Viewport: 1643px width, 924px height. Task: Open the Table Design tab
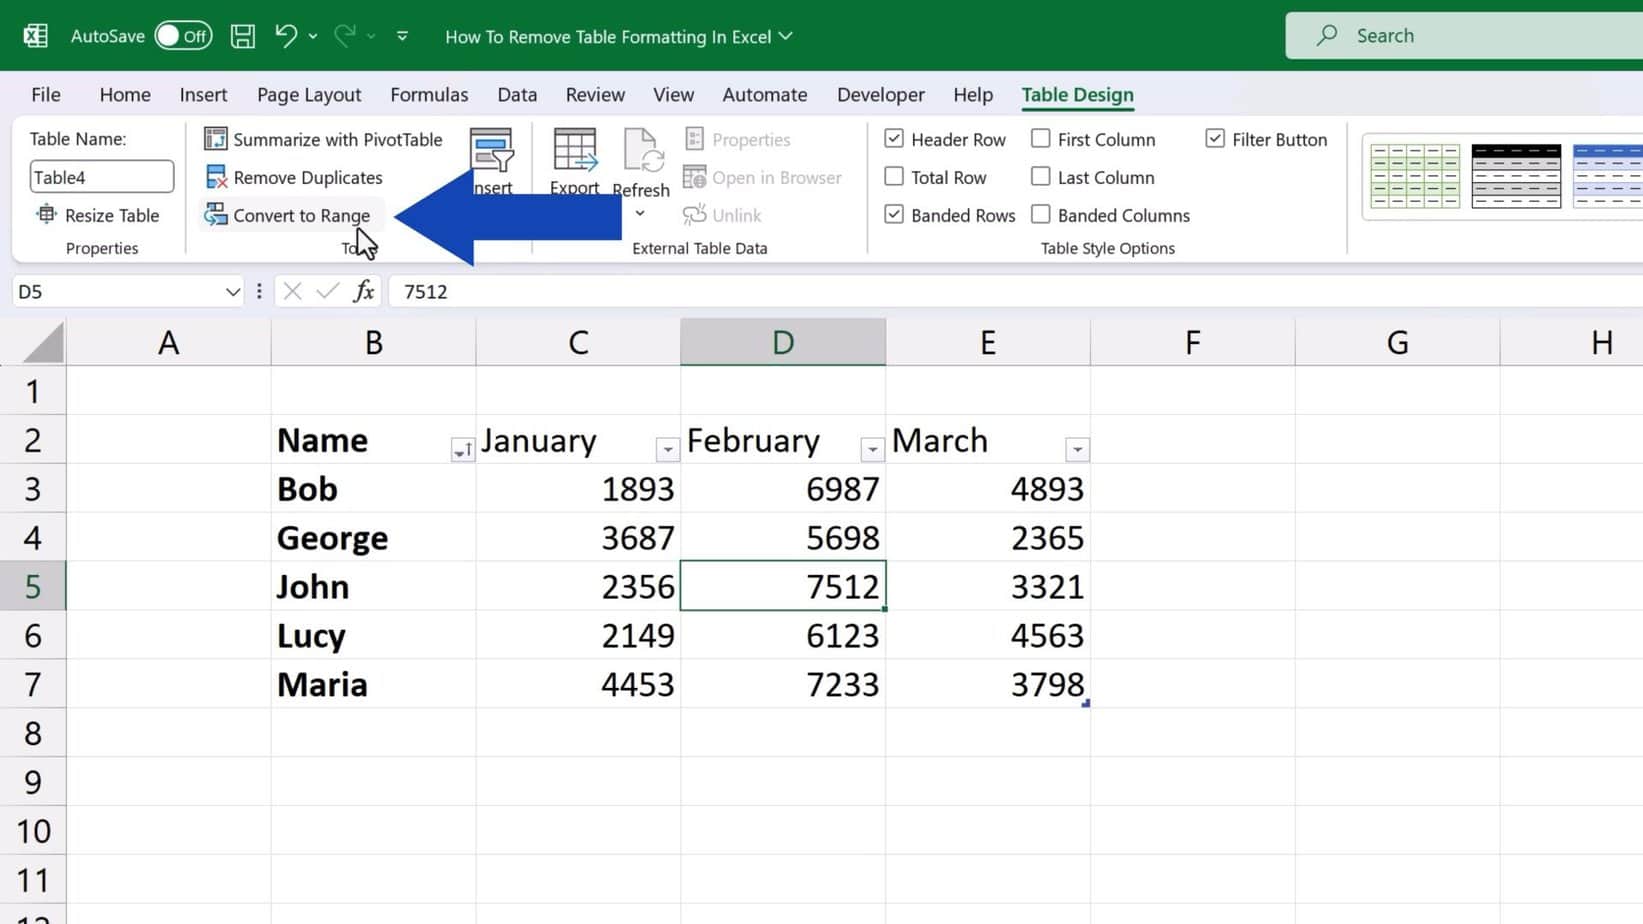(1077, 94)
